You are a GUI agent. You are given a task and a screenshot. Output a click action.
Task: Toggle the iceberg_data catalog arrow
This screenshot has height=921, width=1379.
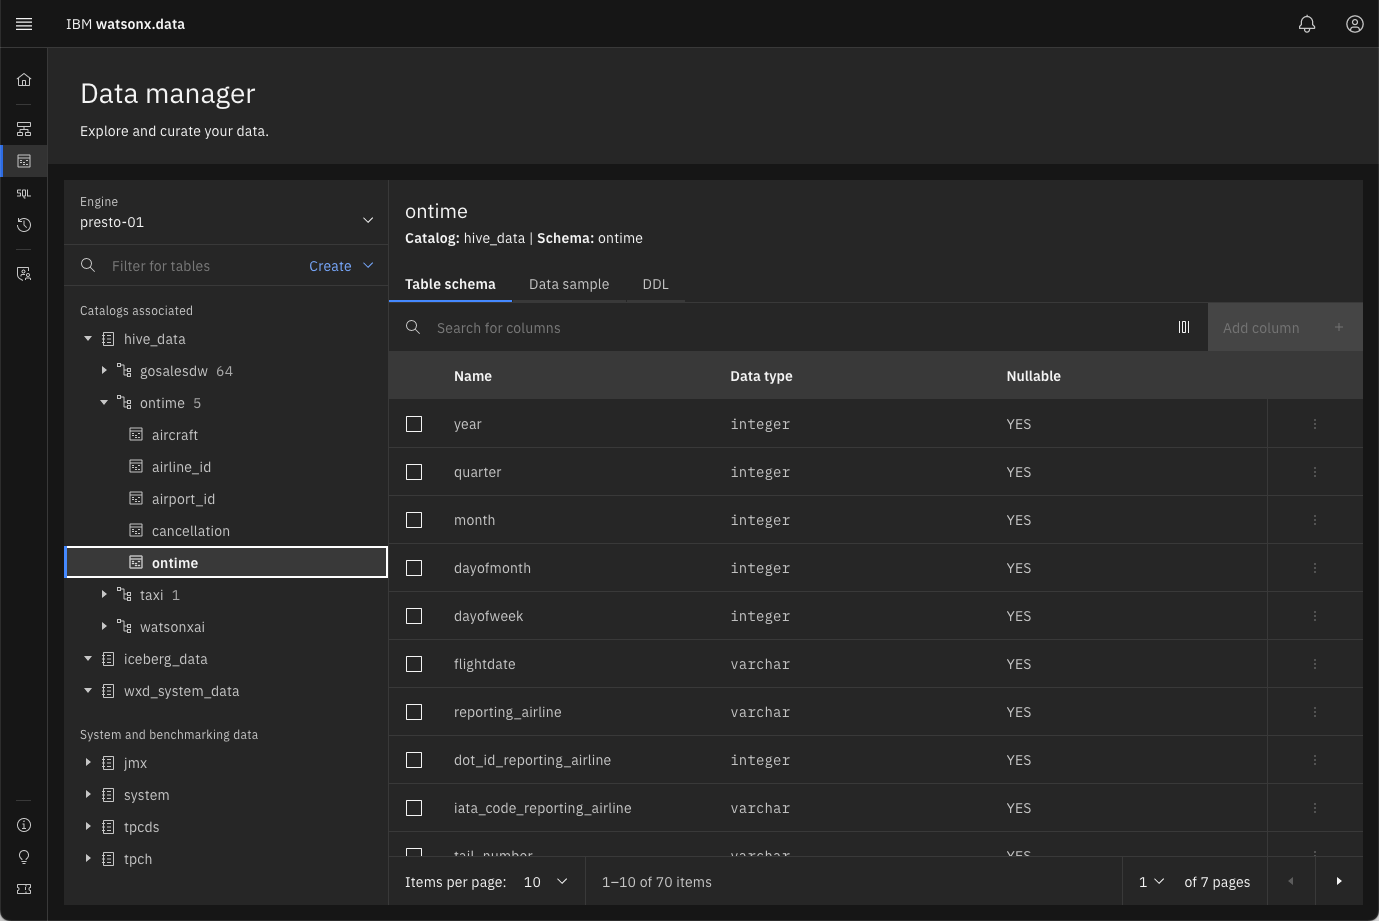88,659
